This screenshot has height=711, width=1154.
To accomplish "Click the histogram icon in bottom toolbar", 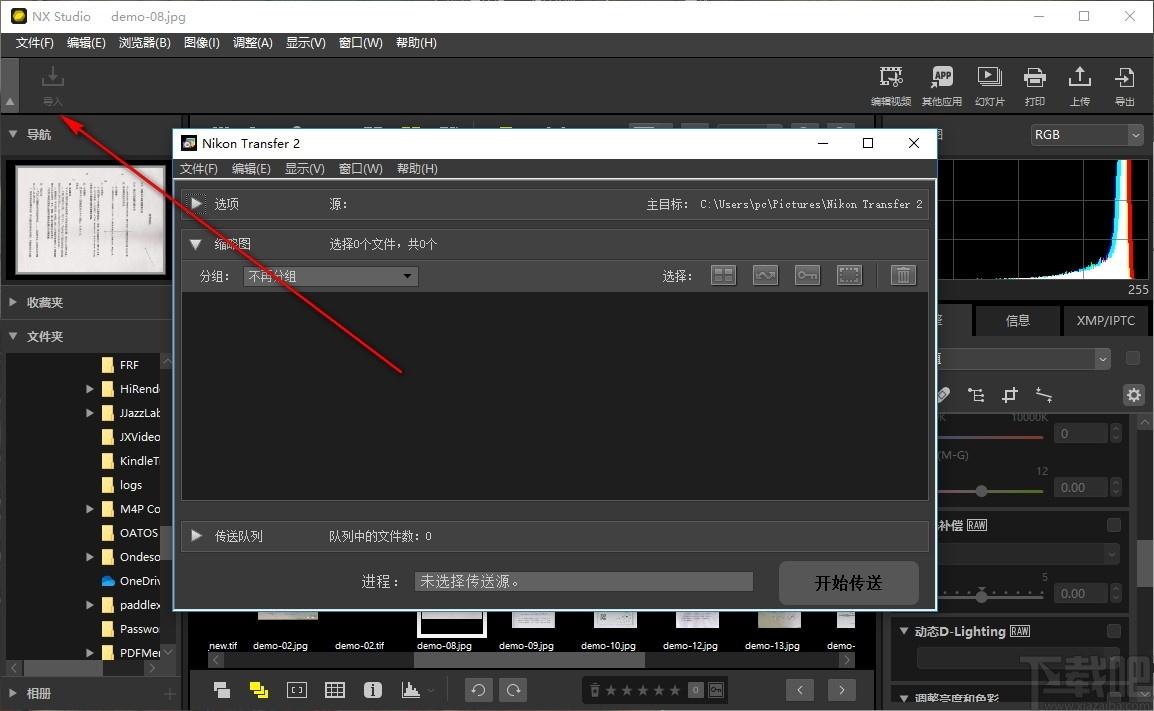I will 411,690.
